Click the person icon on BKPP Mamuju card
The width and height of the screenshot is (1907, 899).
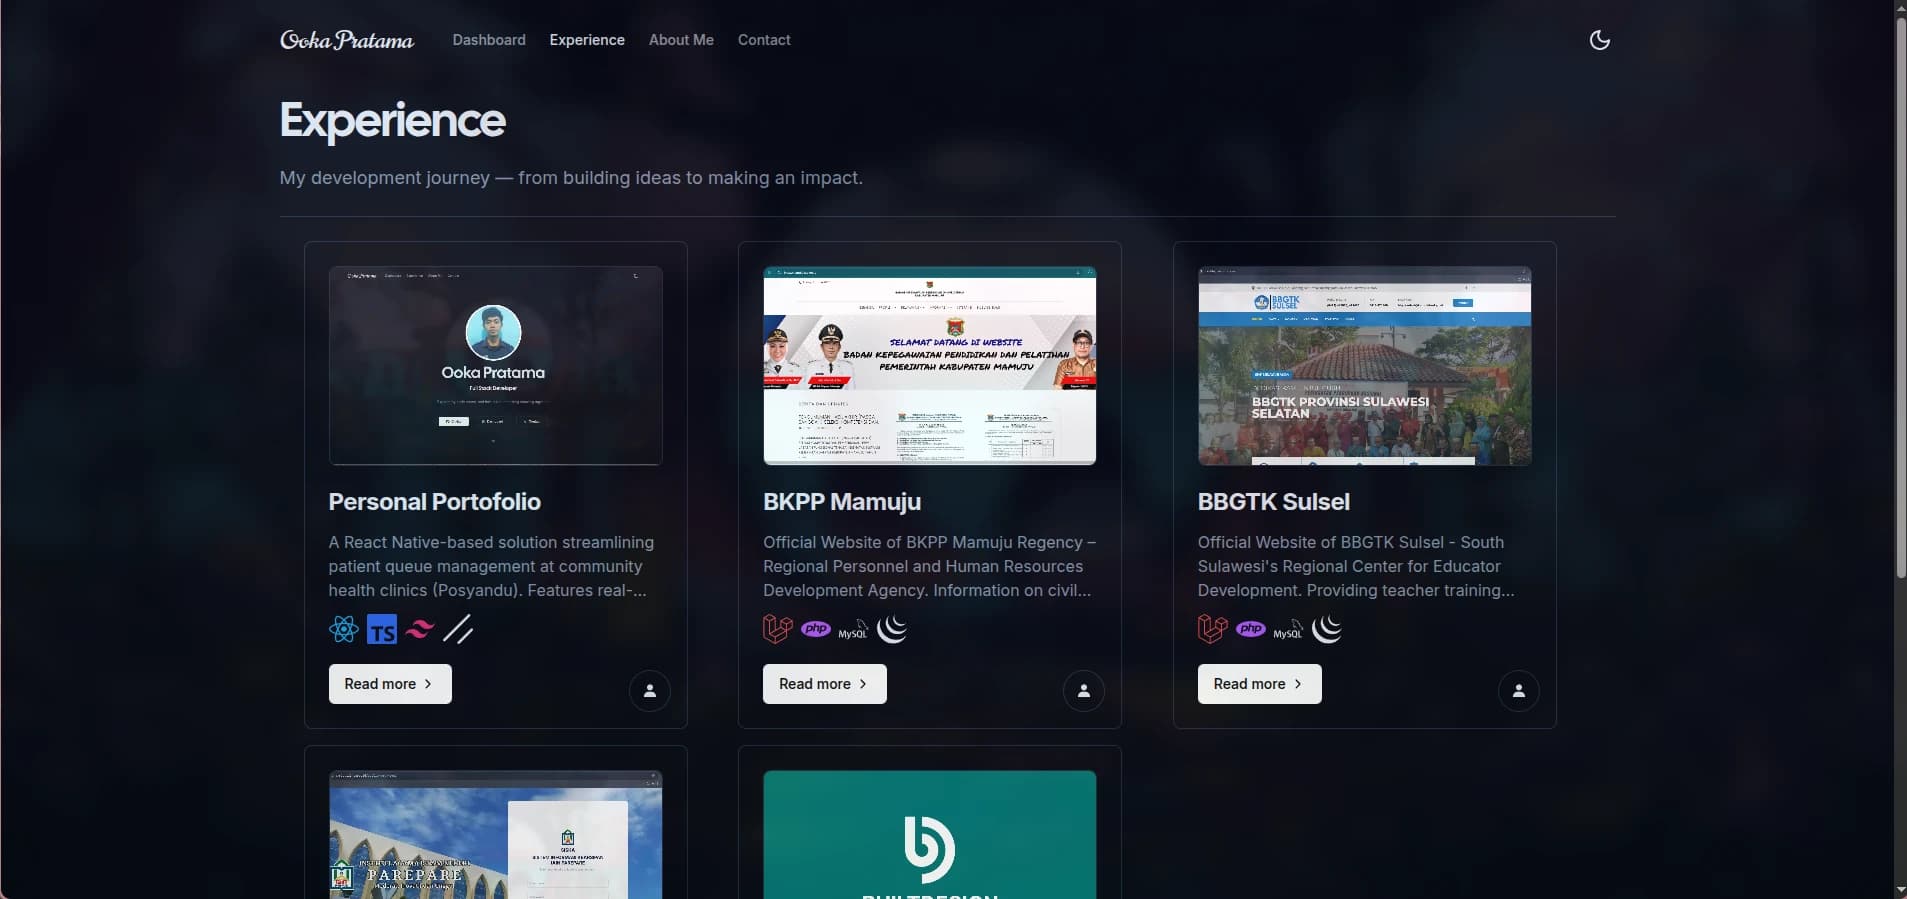(x=1084, y=690)
